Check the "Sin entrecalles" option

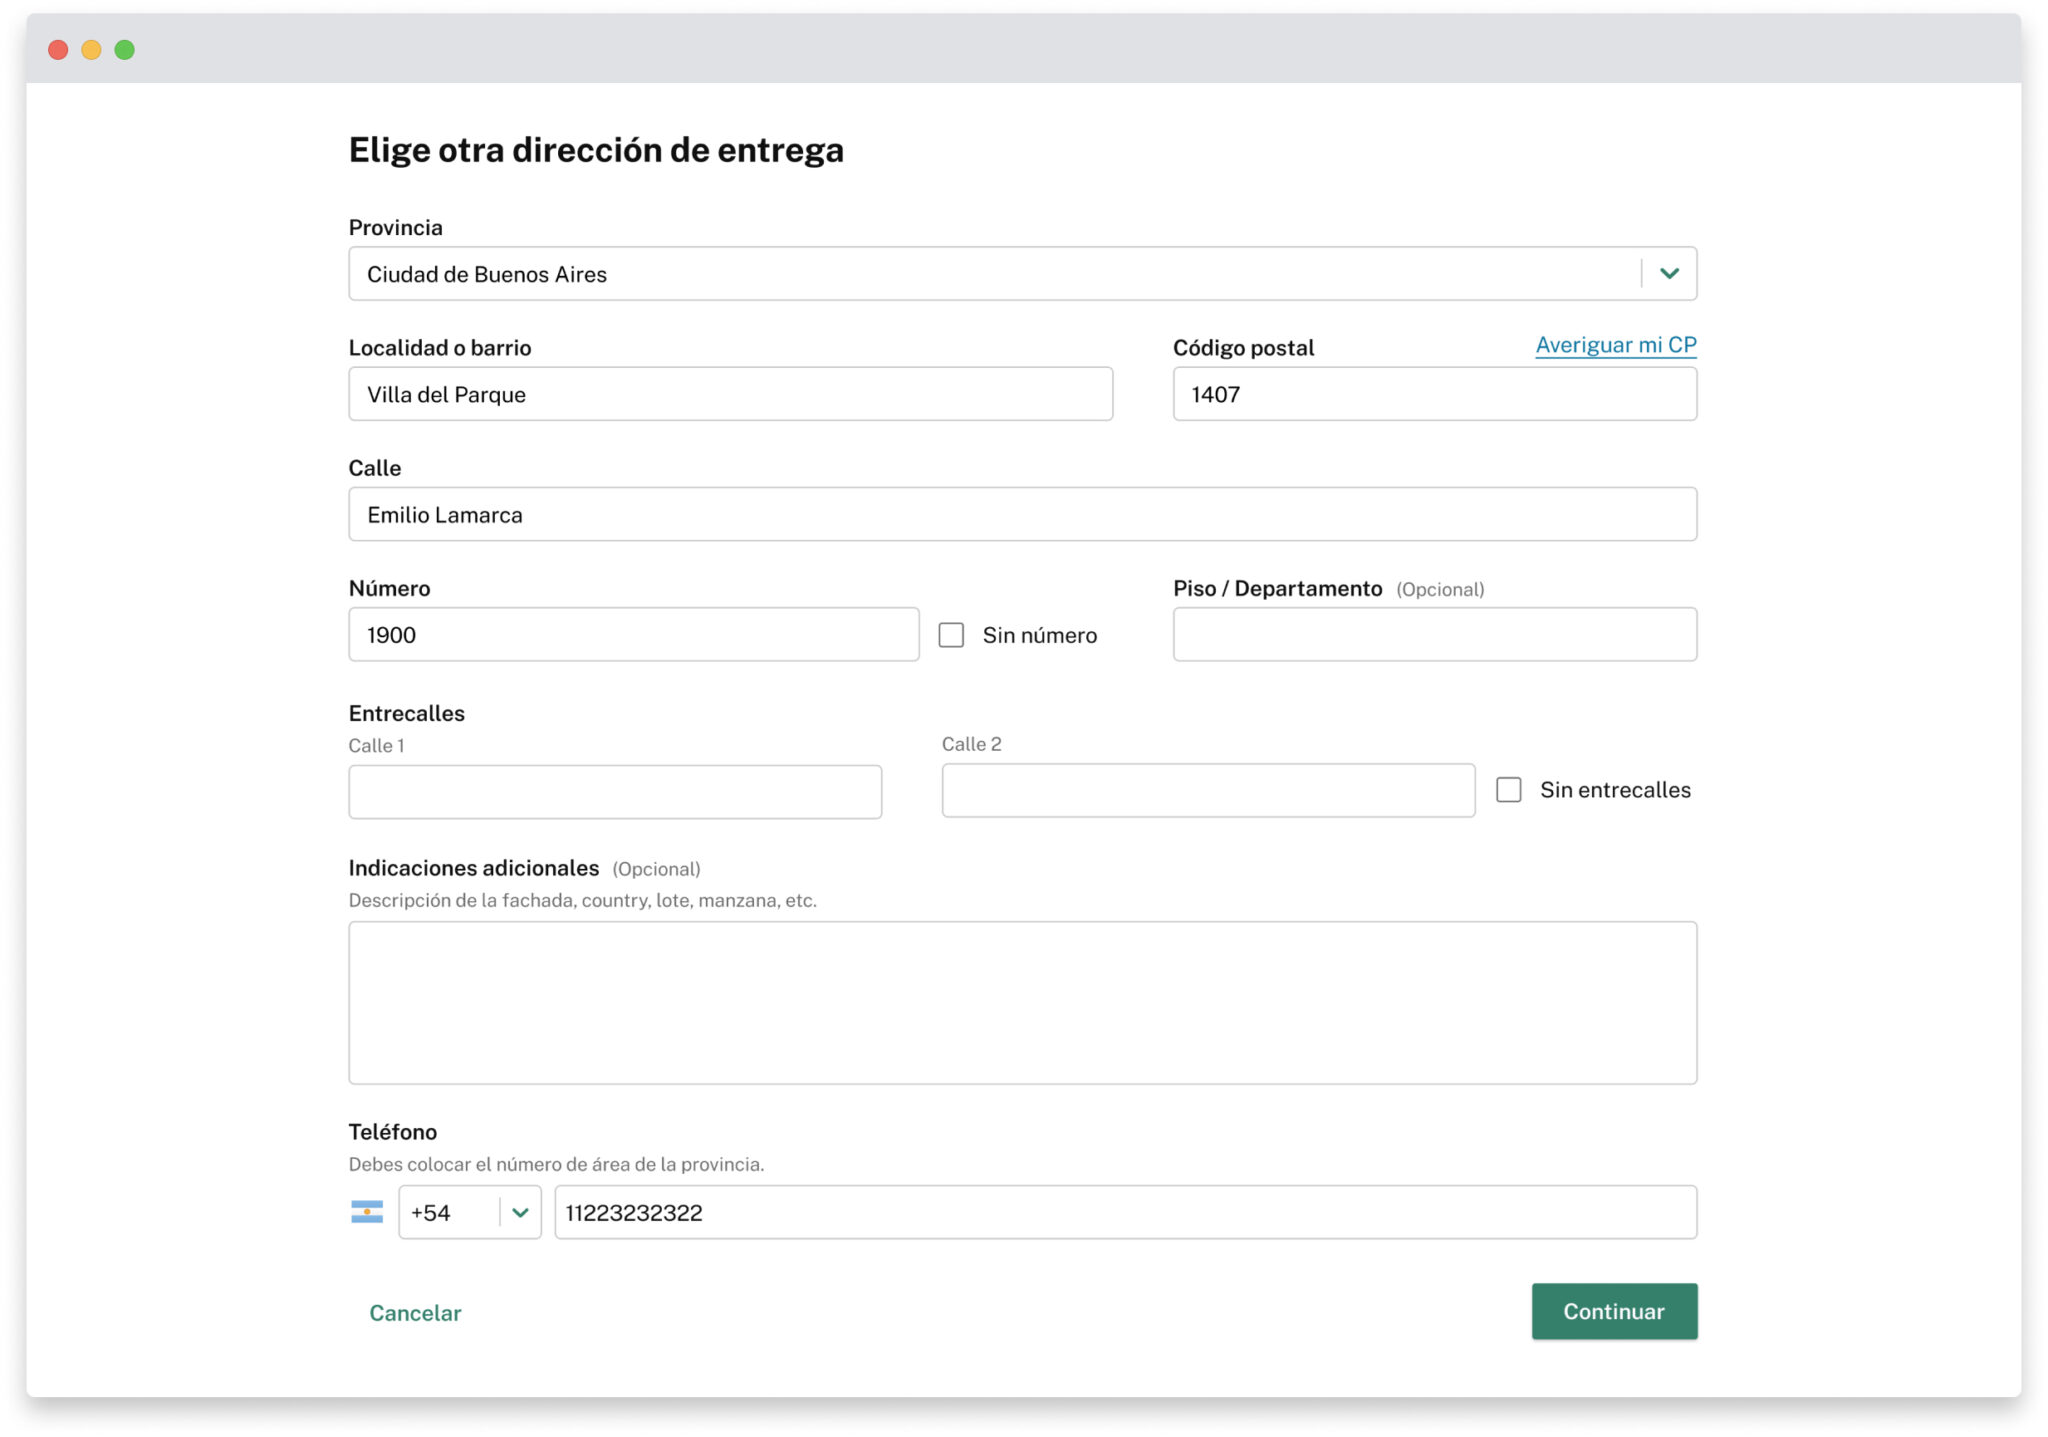[1507, 789]
